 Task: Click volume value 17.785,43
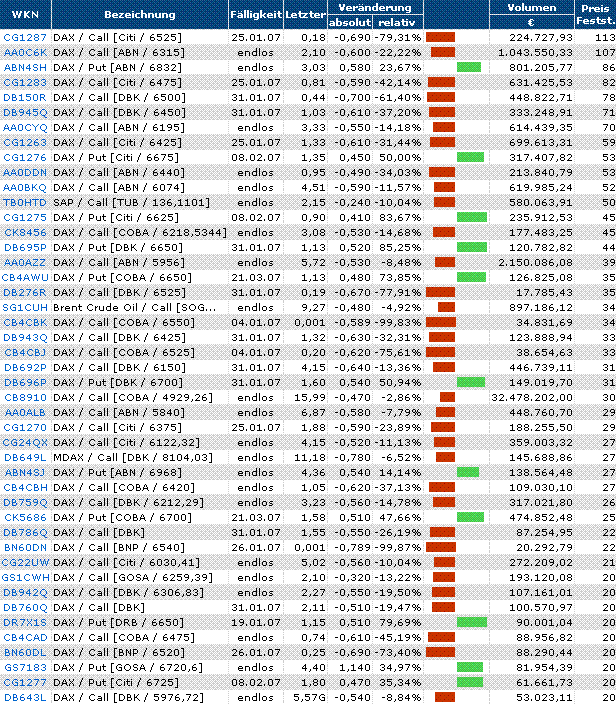coord(545,292)
